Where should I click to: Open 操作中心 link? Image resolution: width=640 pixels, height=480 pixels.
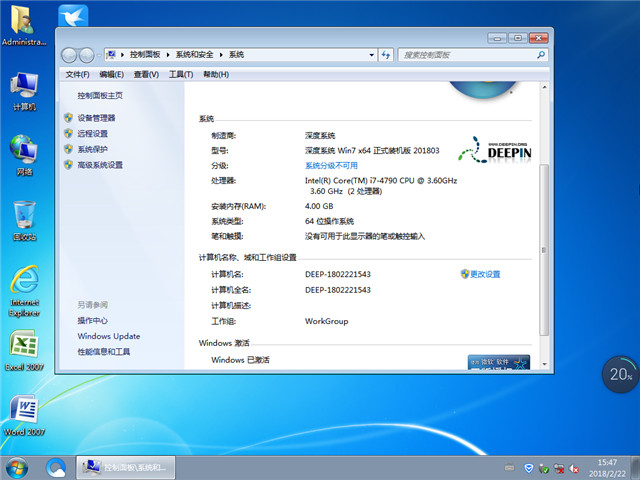click(x=93, y=320)
